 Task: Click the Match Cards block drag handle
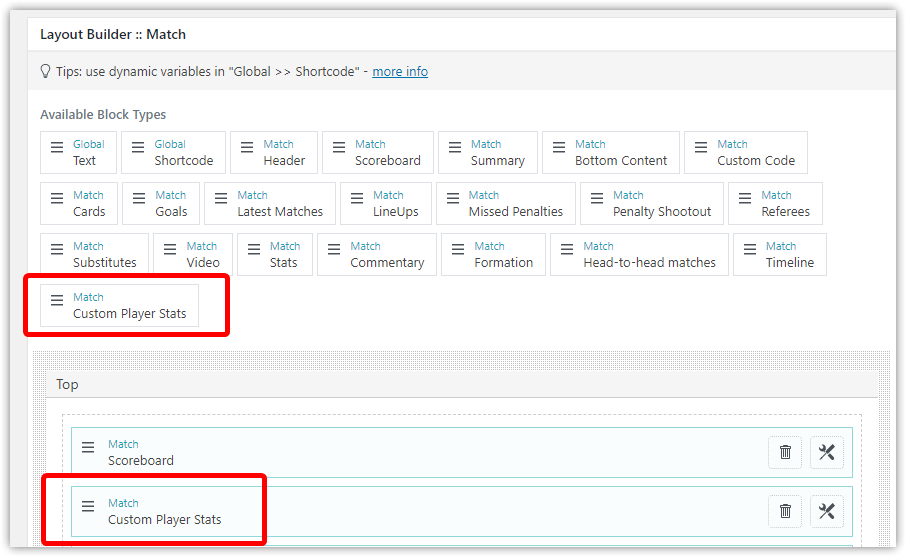pos(57,198)
